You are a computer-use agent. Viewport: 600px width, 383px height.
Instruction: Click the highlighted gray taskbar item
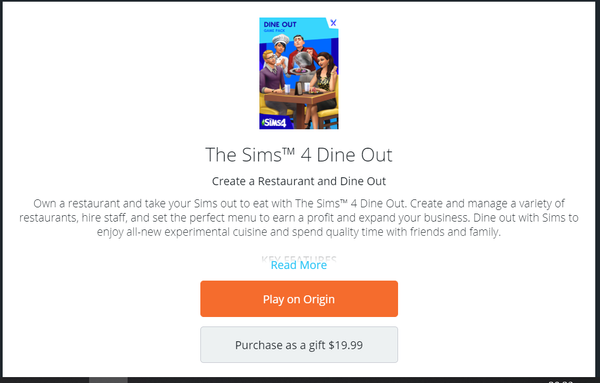(x=108, y=380)
